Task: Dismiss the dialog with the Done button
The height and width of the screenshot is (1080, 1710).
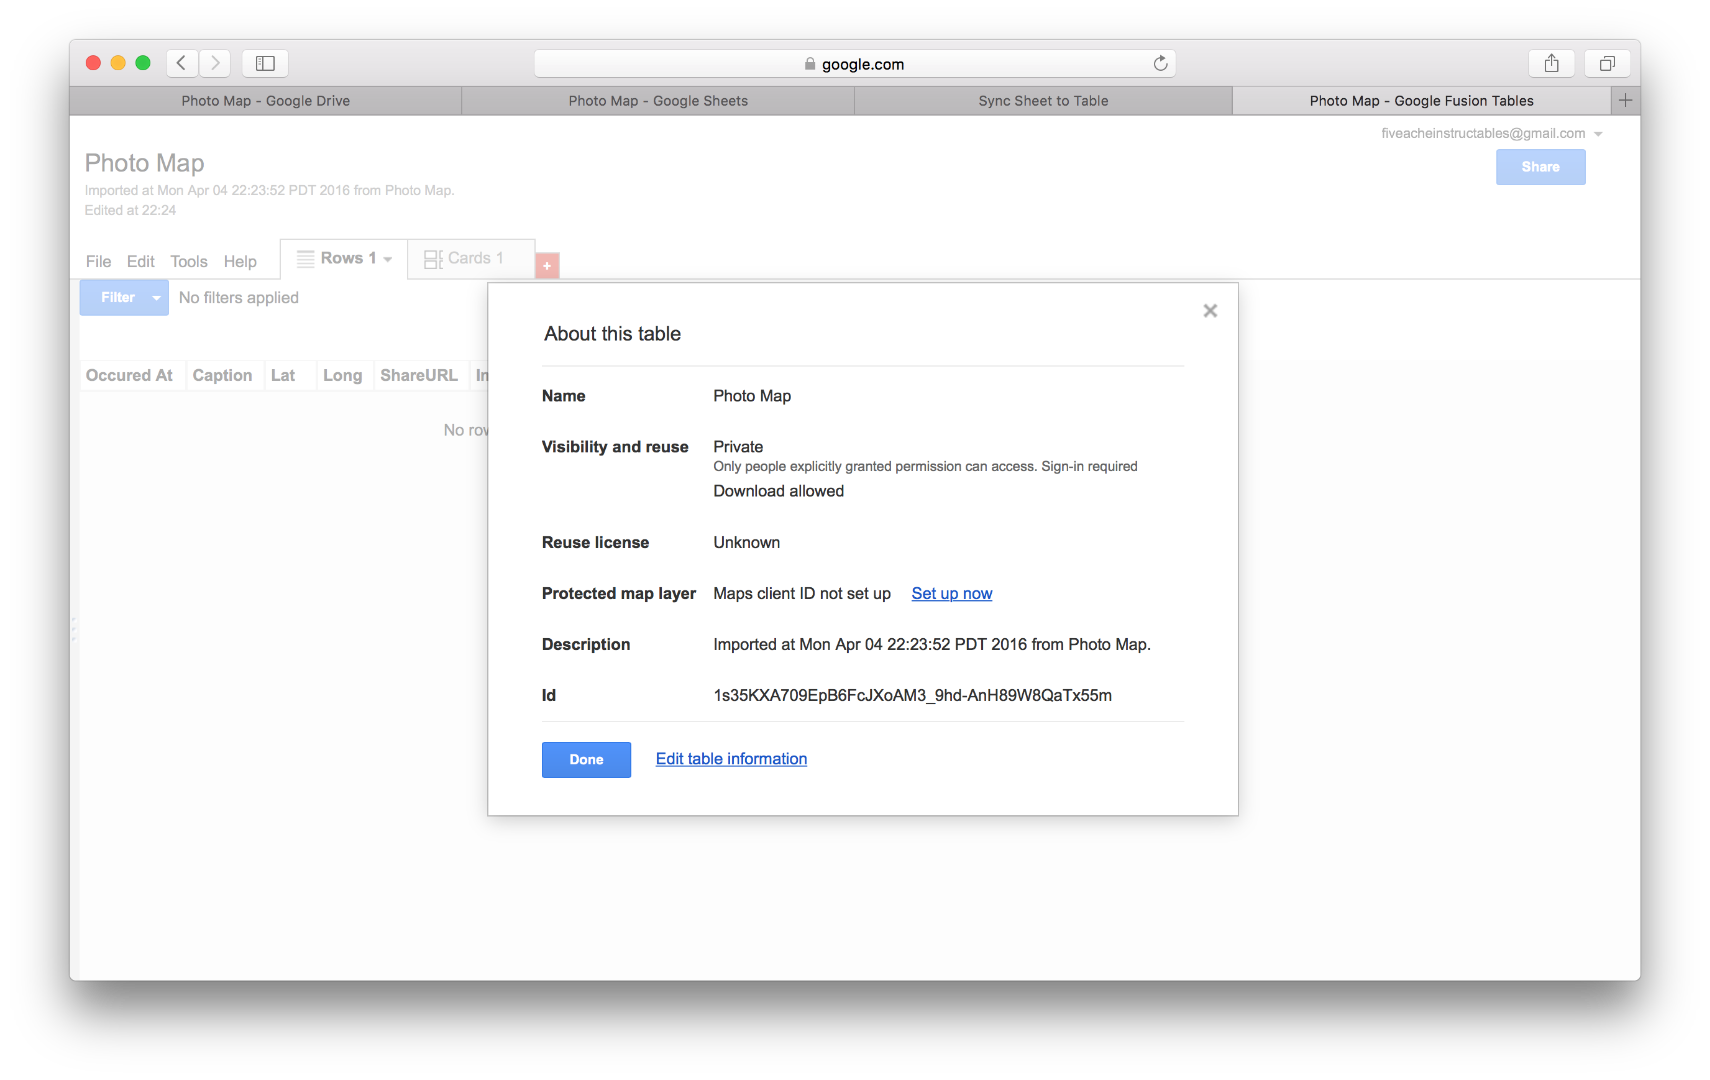Action: [x=586, y=759]
